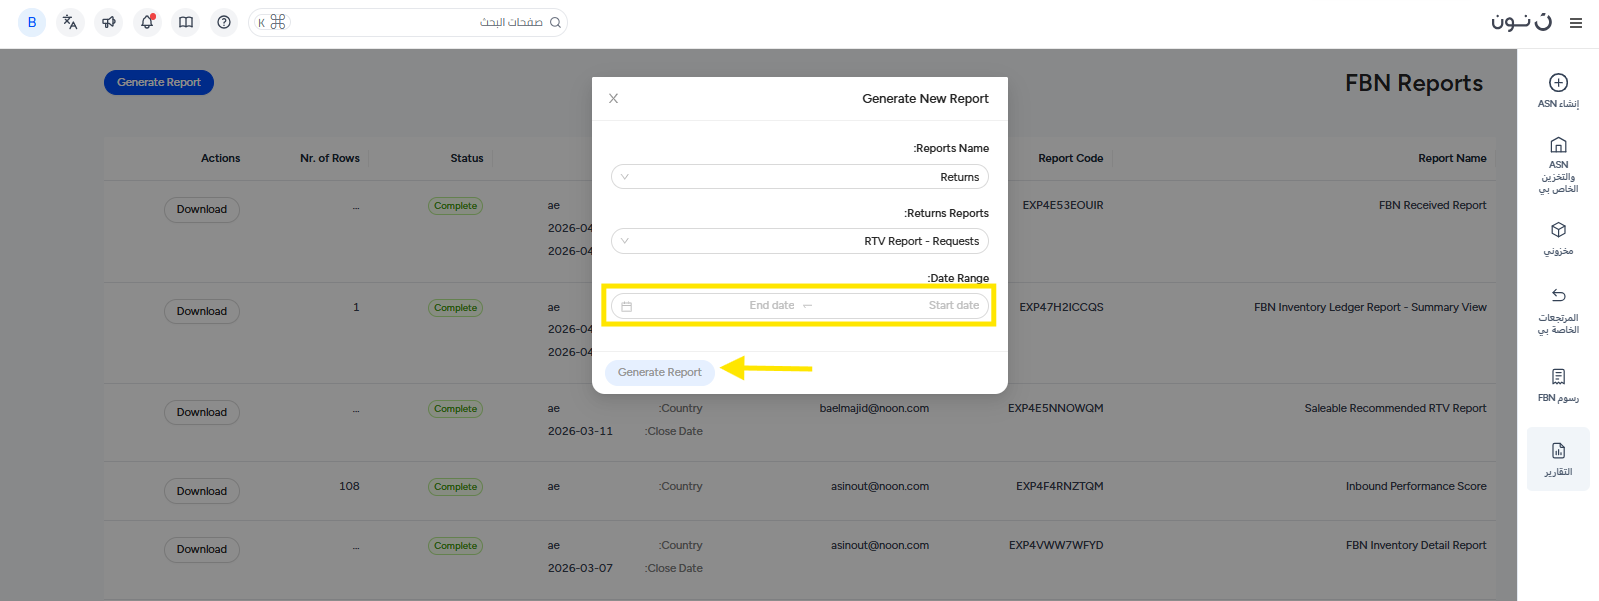1599x601 pixels.
Task: Expand the Reports Name dropdown
Action: [799, 177]
